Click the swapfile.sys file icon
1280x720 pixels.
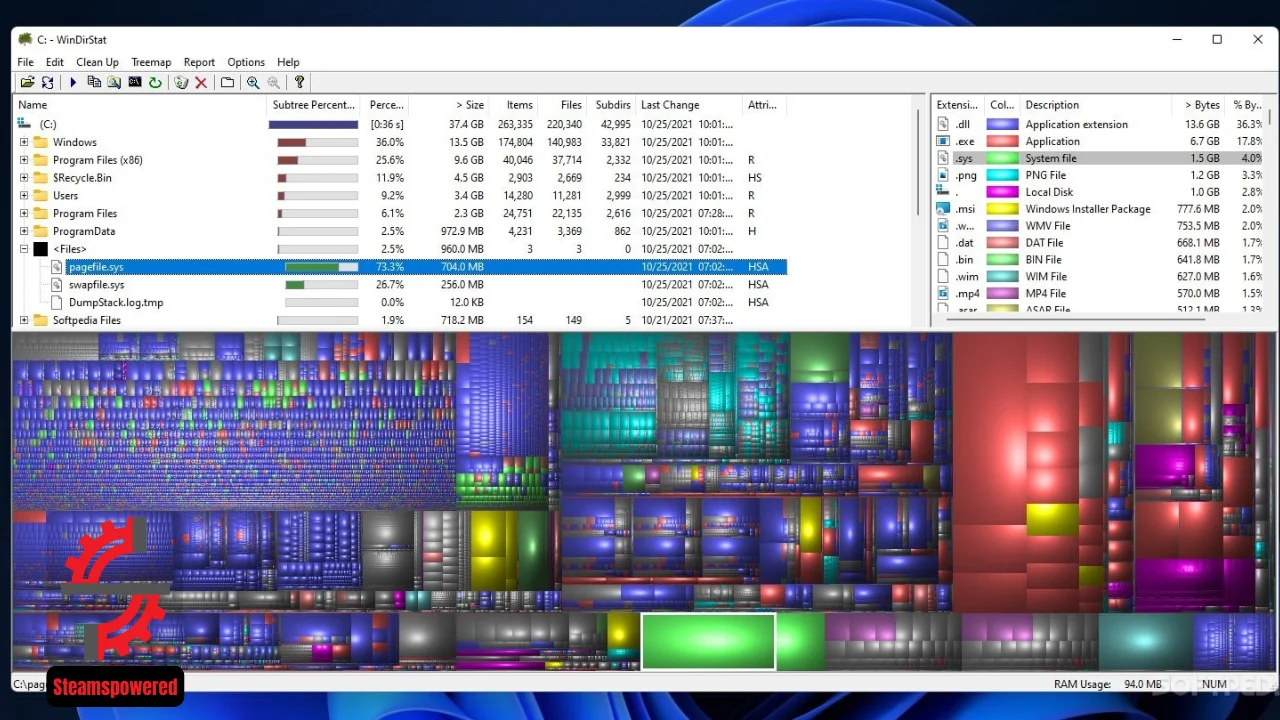click(x=57, y=285)
